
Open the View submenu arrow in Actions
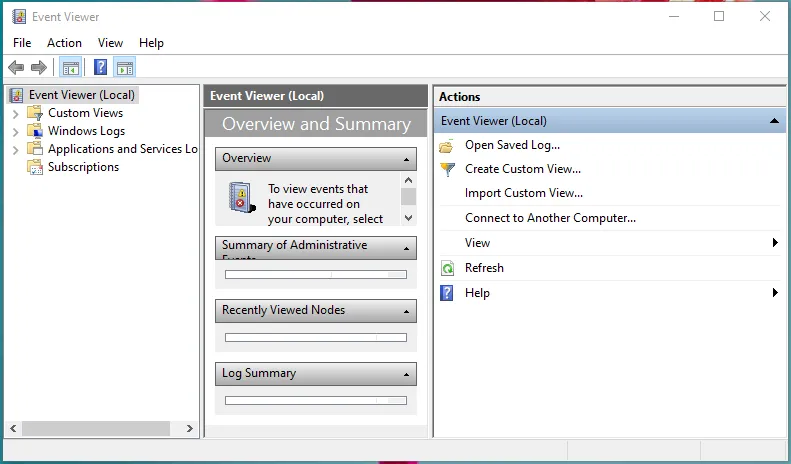point(775,243)
